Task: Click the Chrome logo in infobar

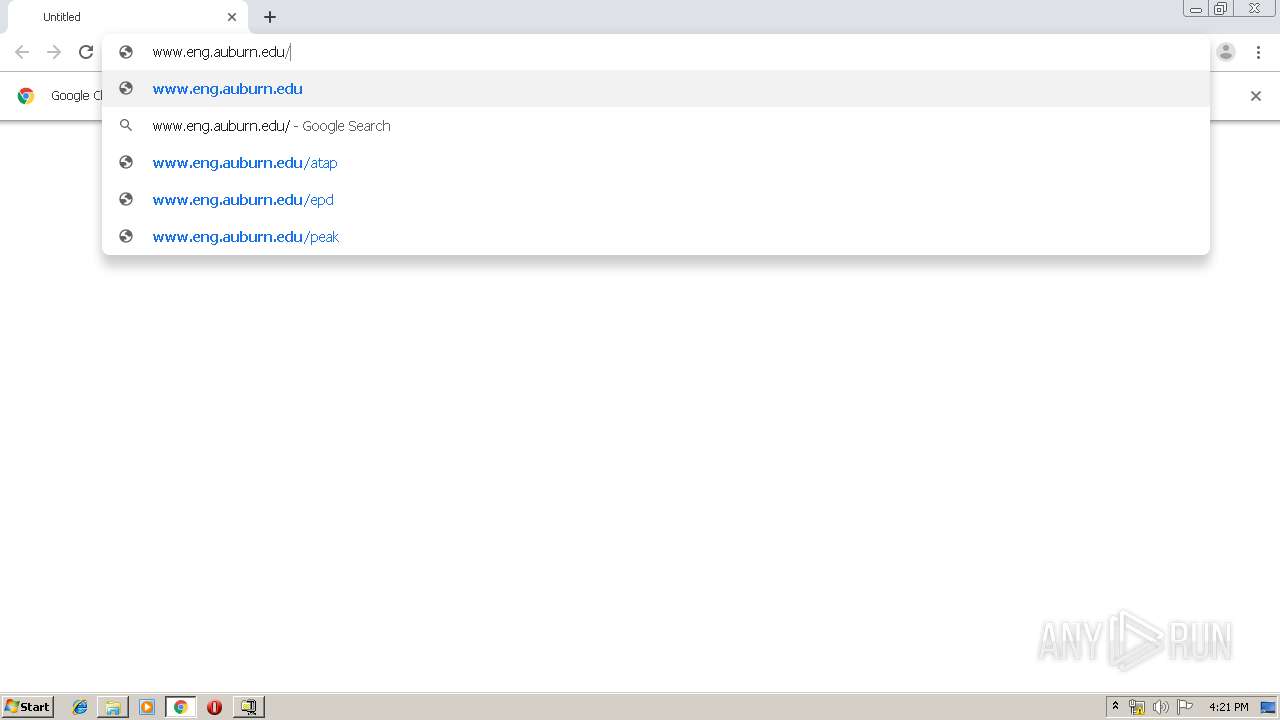Action: (x=26, y=96)
